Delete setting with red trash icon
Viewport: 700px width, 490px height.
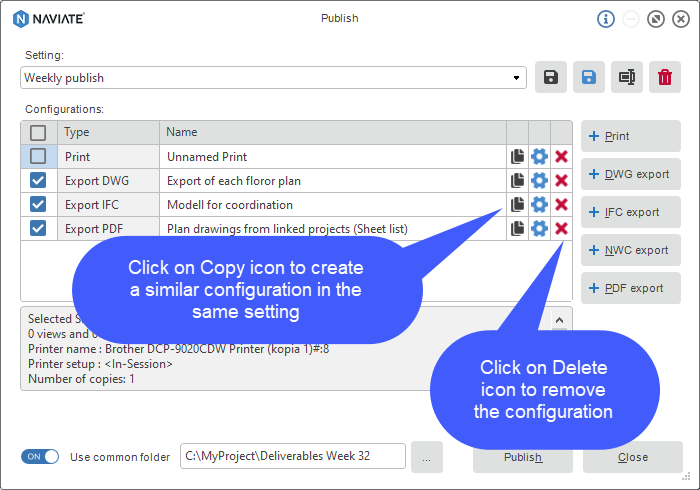coord(664,77)
